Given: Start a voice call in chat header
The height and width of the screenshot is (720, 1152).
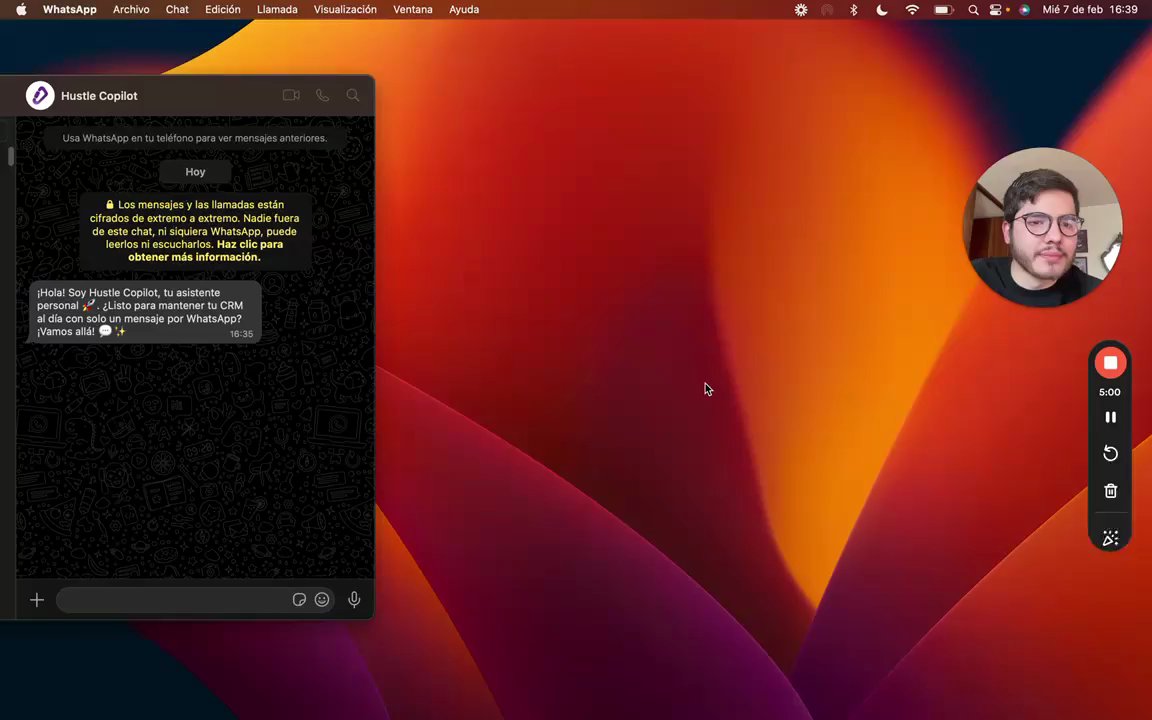Looking at the screenshot, I should (323, 96).
